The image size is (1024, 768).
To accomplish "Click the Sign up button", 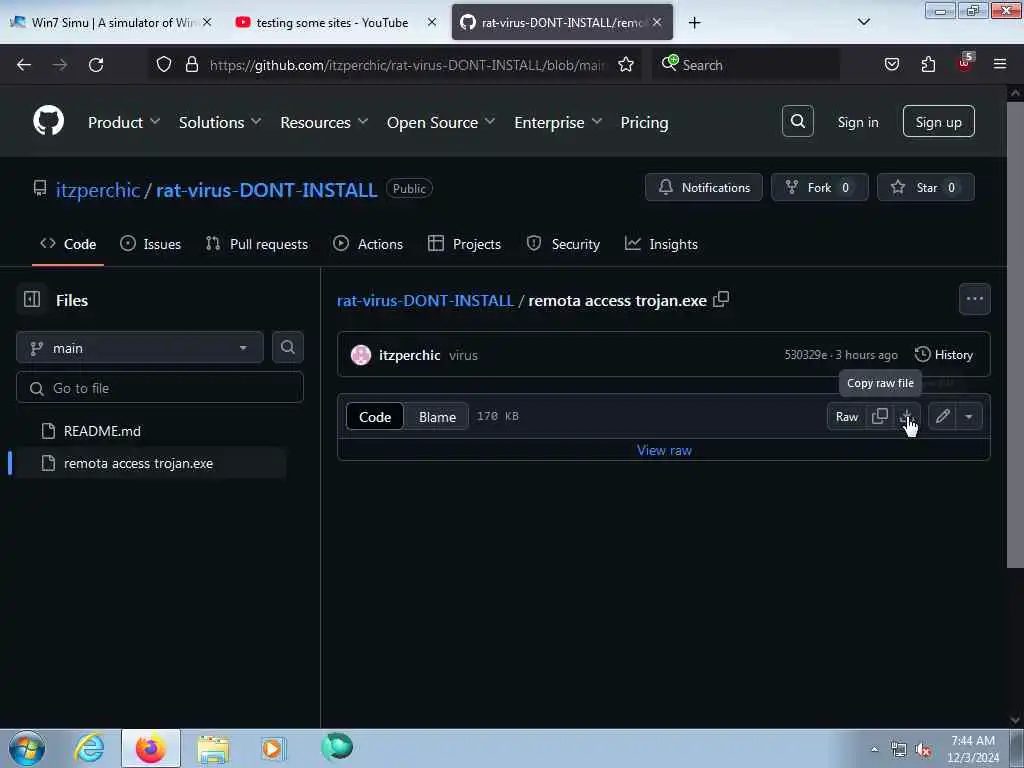I will tap(938, 121).
